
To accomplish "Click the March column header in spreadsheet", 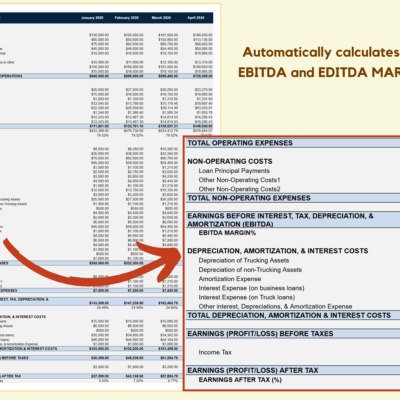I will click(x=161, y=18).
